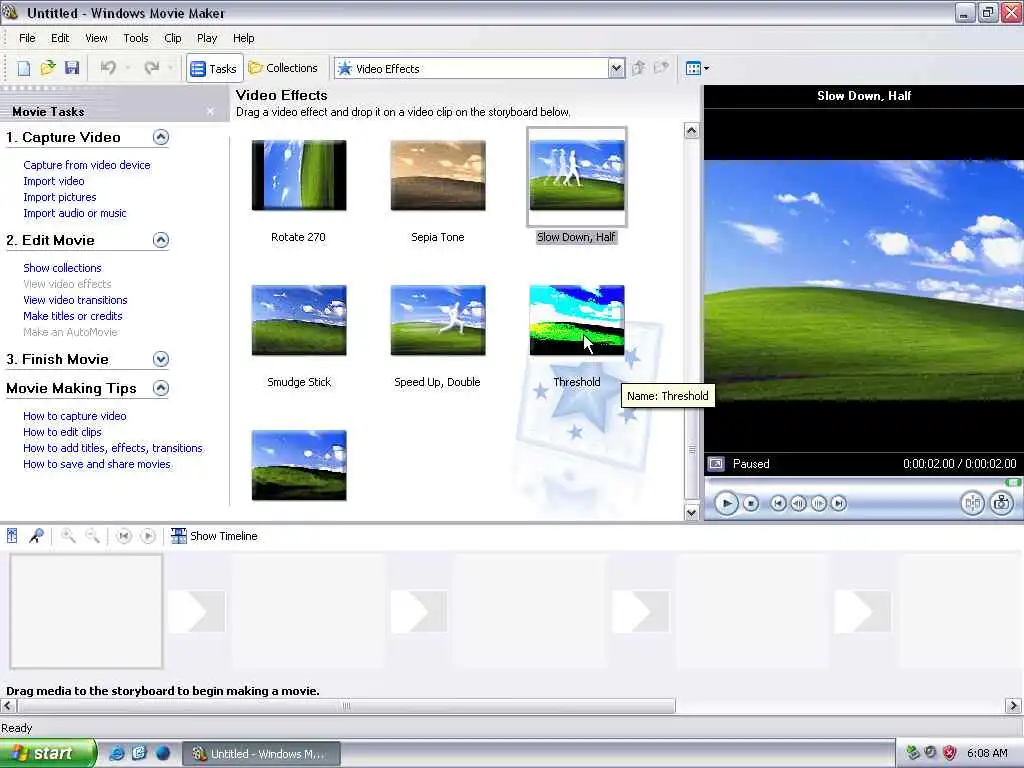
Task: Click the first empty storyboard clip cell
Action: click(86, 611)
